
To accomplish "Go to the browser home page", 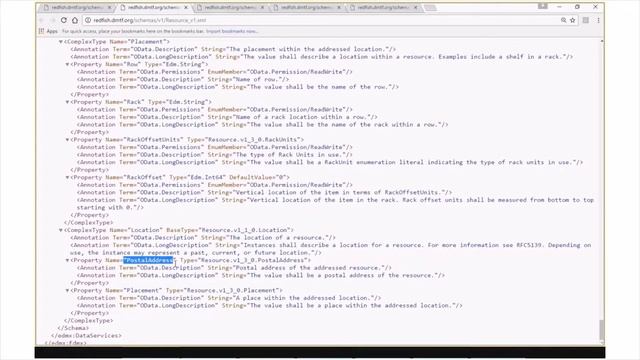I will click(75, 20).
